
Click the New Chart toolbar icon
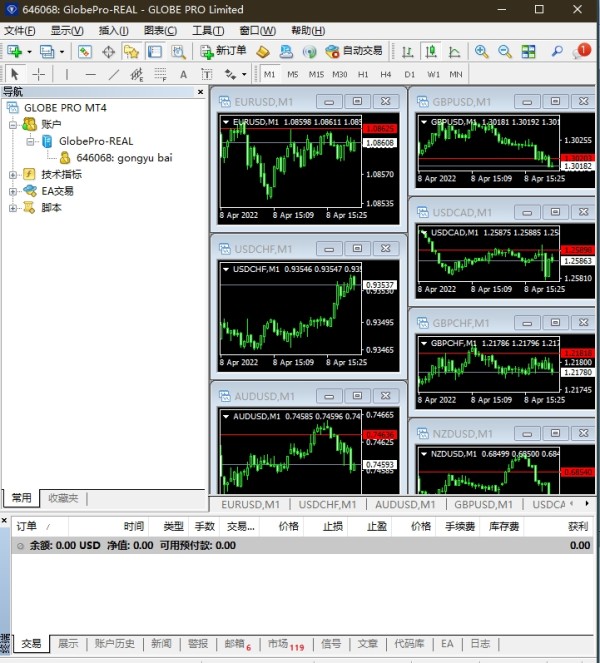14,52
